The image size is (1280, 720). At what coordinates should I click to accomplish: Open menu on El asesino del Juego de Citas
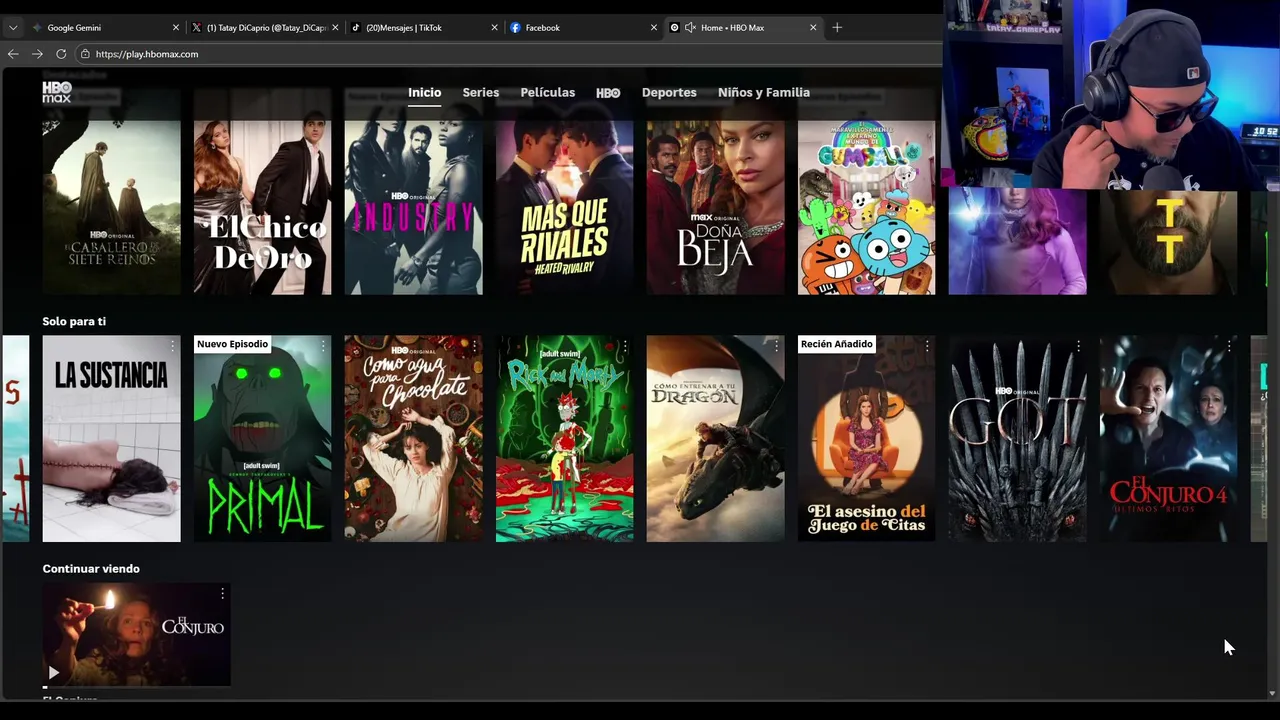(x=927, y=346)
